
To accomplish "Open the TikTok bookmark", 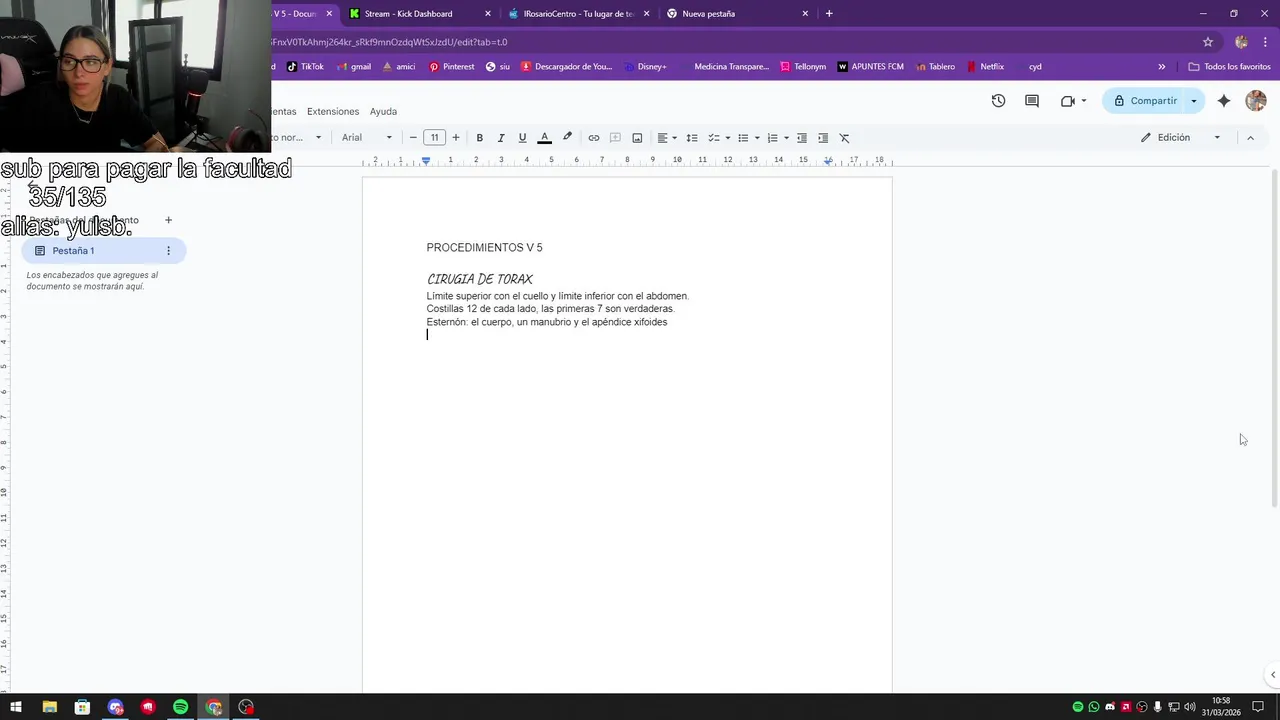I will [305, 67].
